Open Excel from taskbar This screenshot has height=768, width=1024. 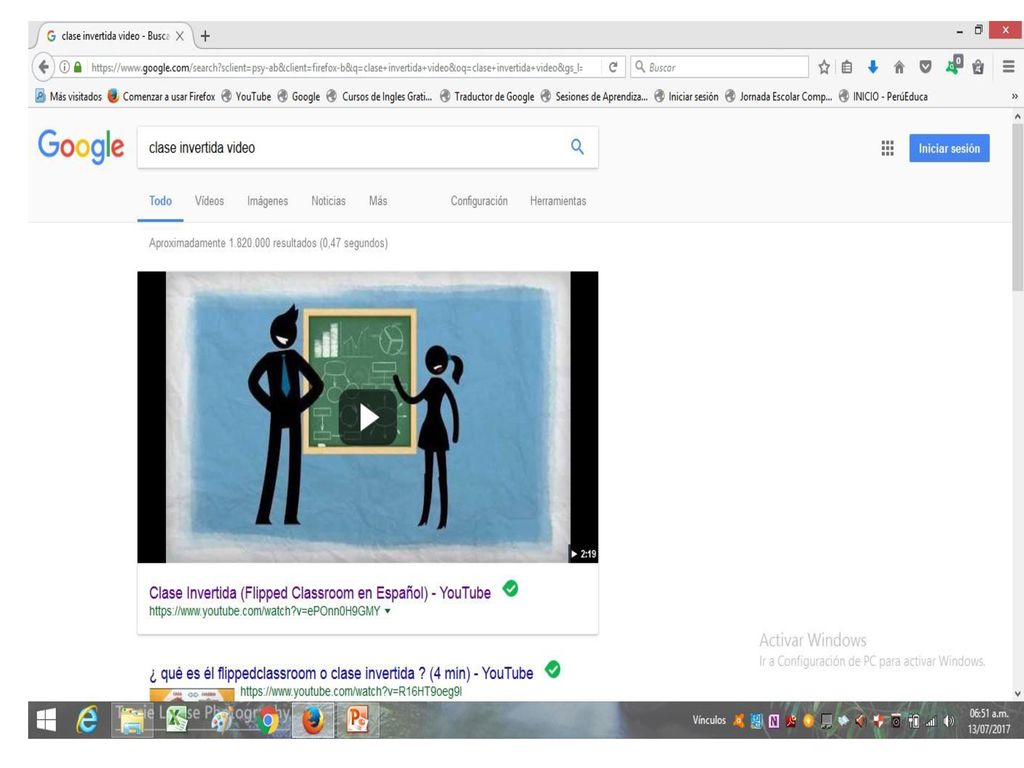(177, 720)
